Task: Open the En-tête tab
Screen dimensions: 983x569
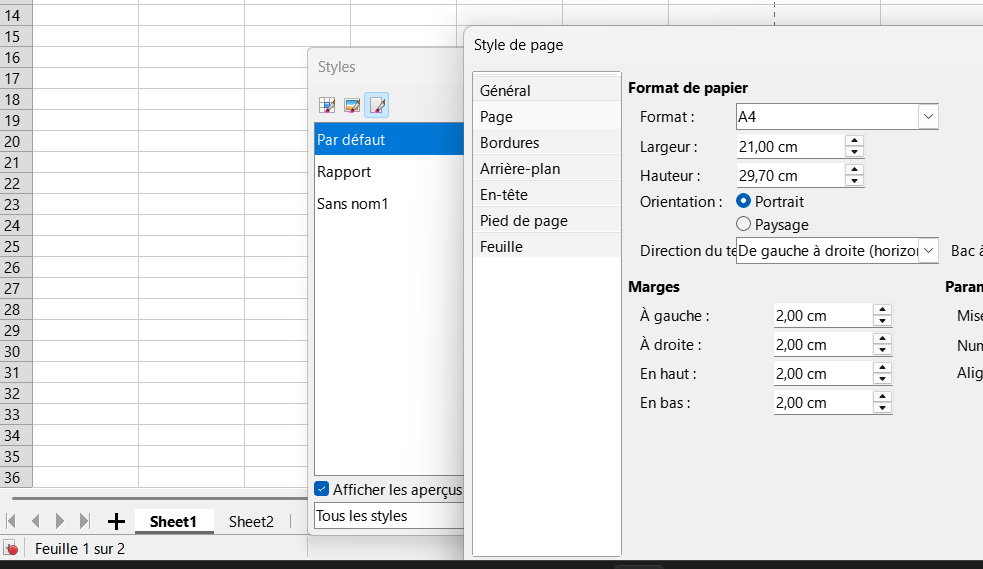Action: click(504, 195)
